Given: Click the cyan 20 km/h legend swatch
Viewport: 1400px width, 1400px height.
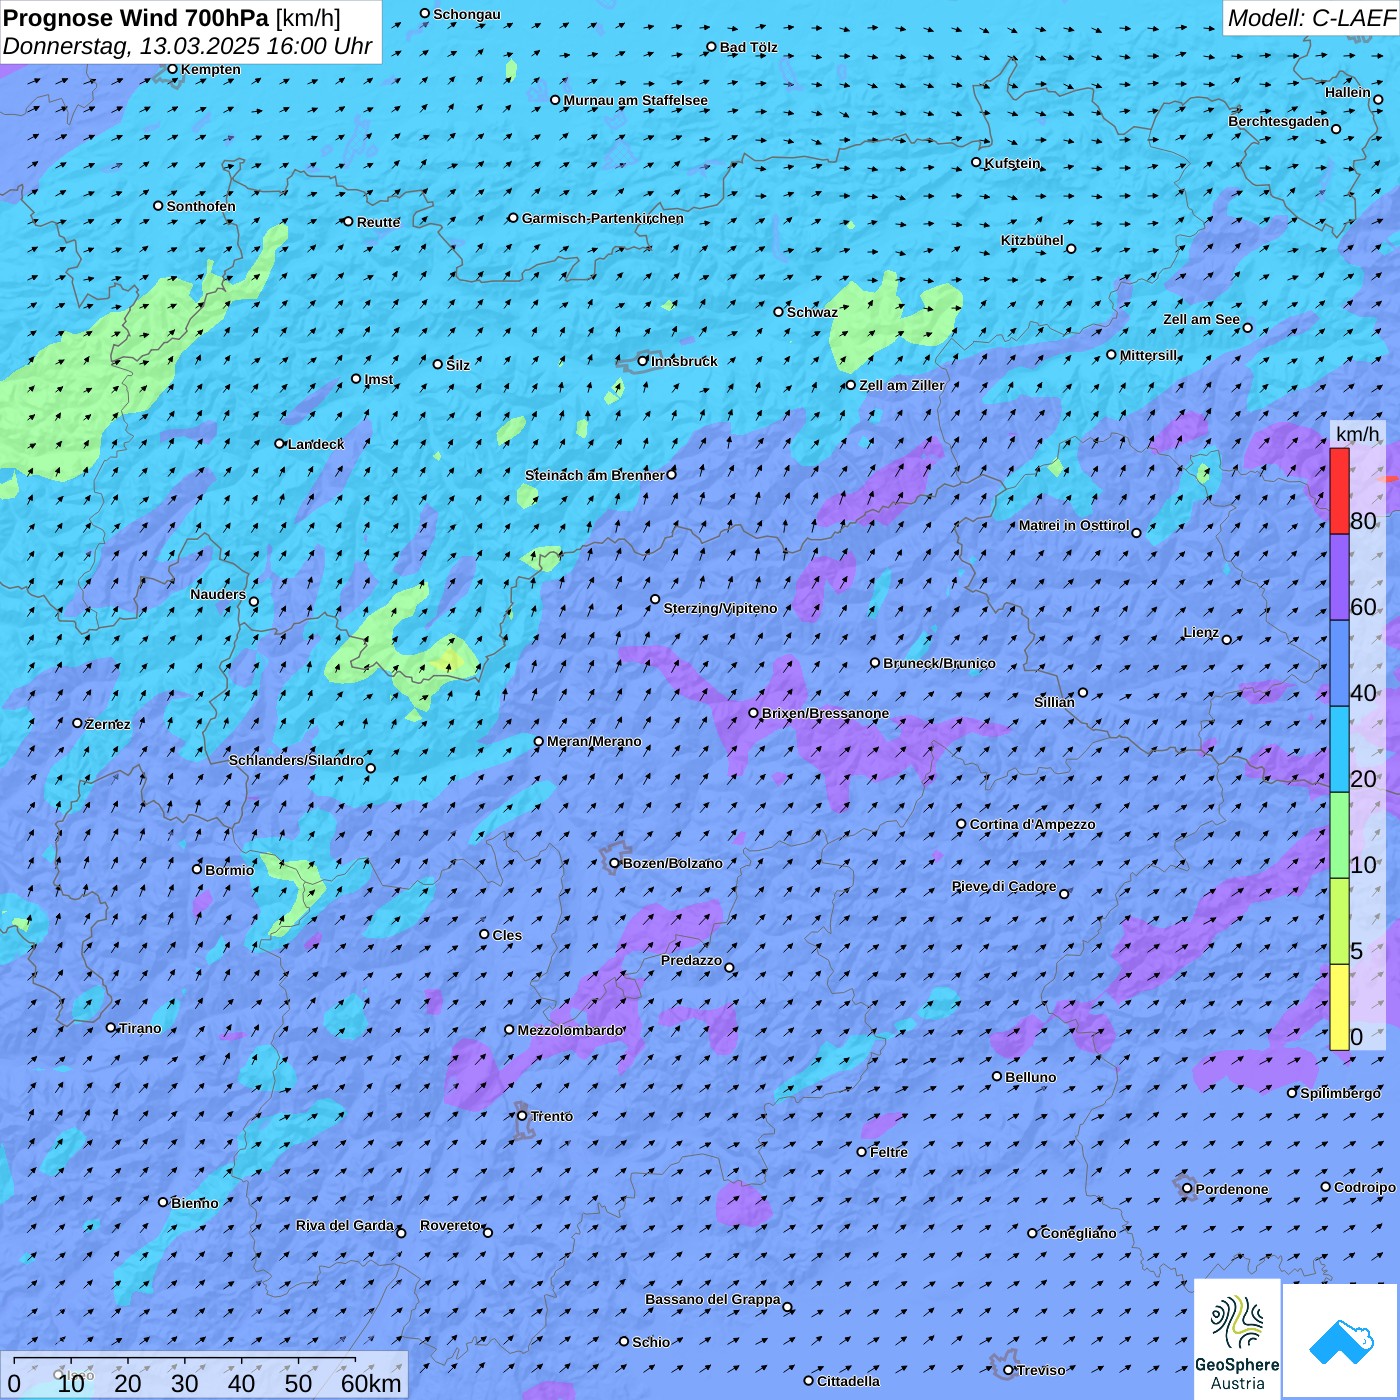Looking at the screenshot, I should pyautogui.click(x=1339, y=749).
